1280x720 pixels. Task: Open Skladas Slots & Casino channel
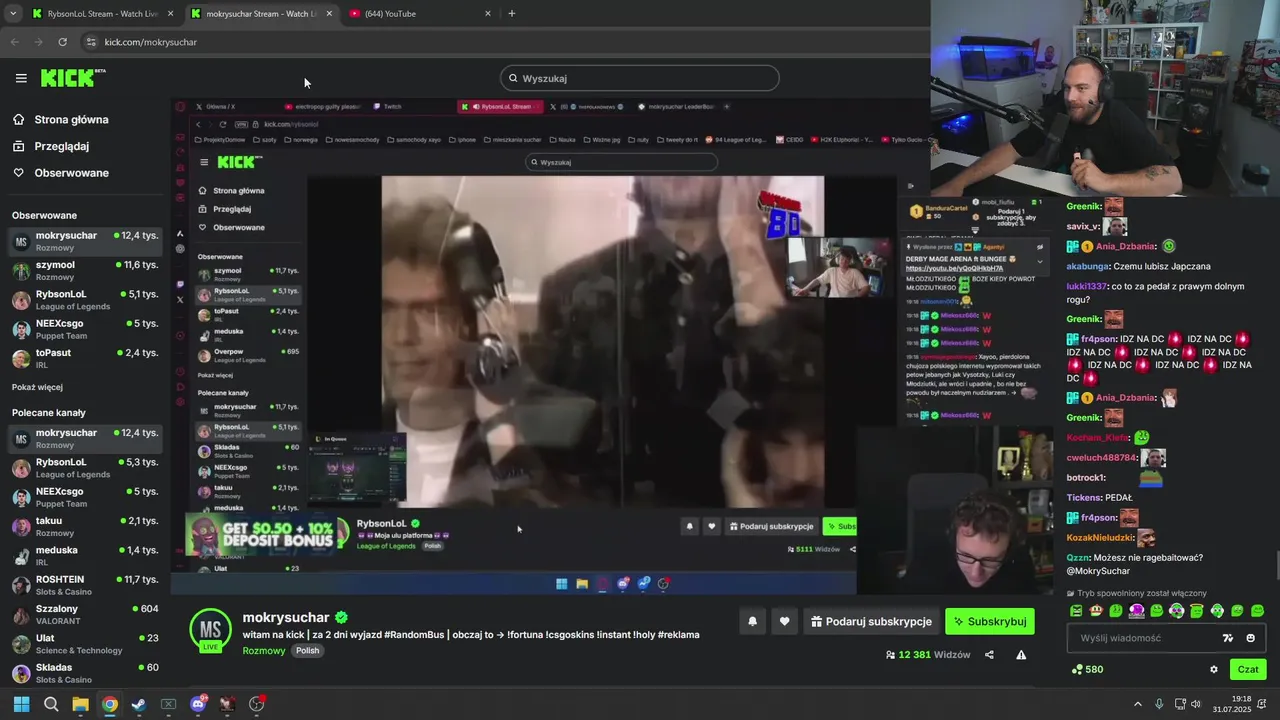[x=85, y=672]
